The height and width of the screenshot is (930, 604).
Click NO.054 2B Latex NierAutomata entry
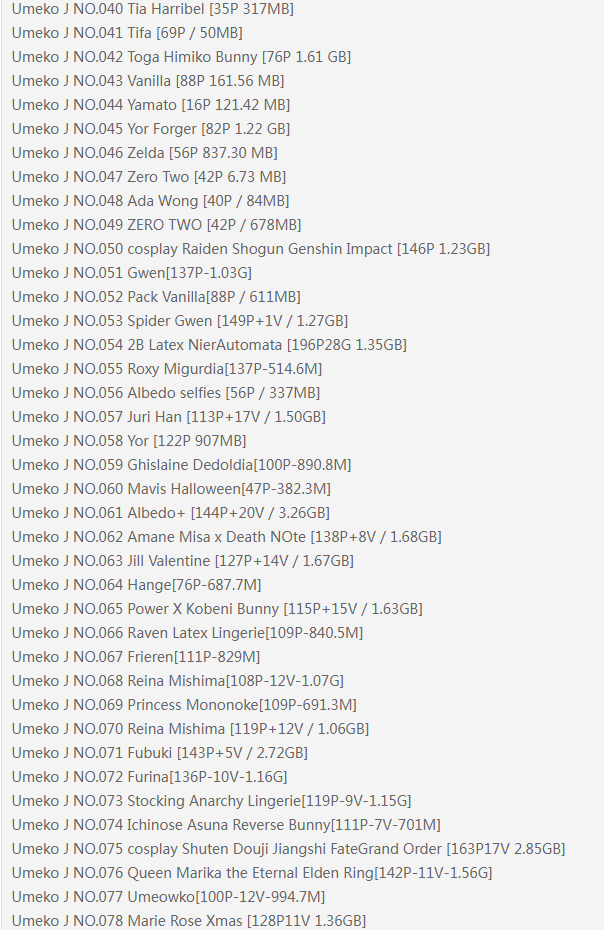coord(209,345)
